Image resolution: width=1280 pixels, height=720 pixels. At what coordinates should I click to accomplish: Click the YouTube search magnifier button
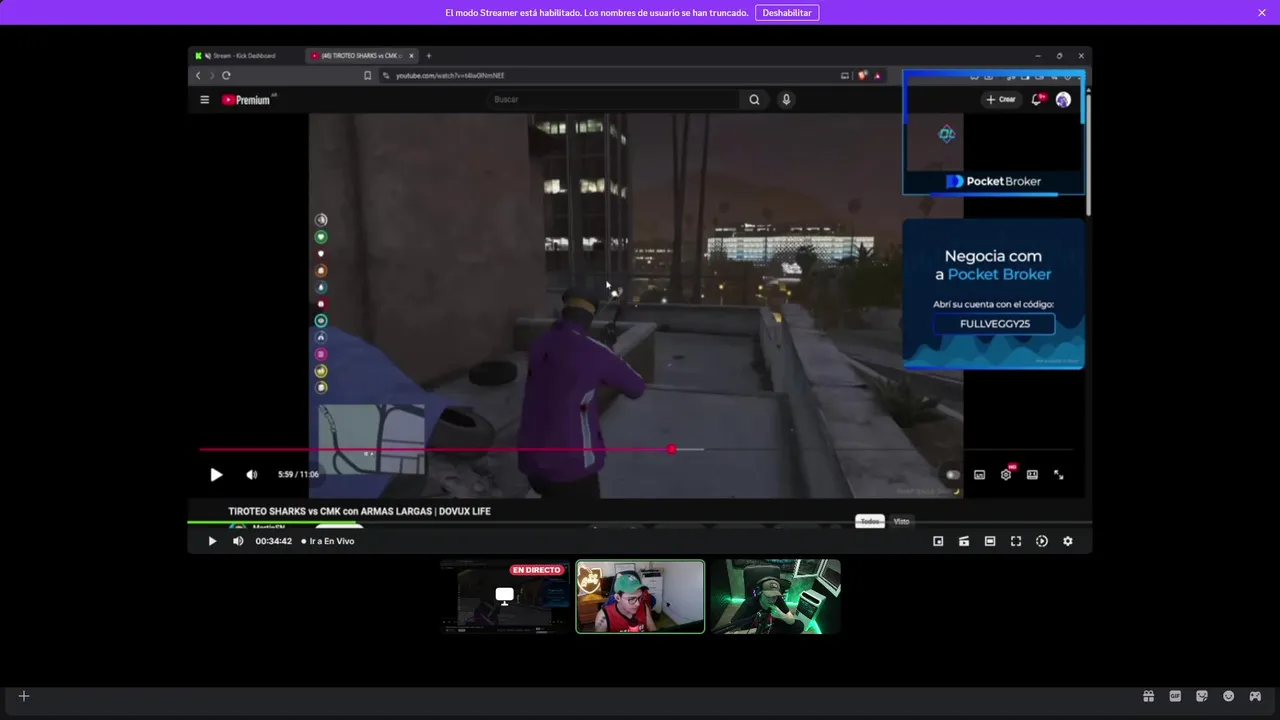[x=755, y=100]
